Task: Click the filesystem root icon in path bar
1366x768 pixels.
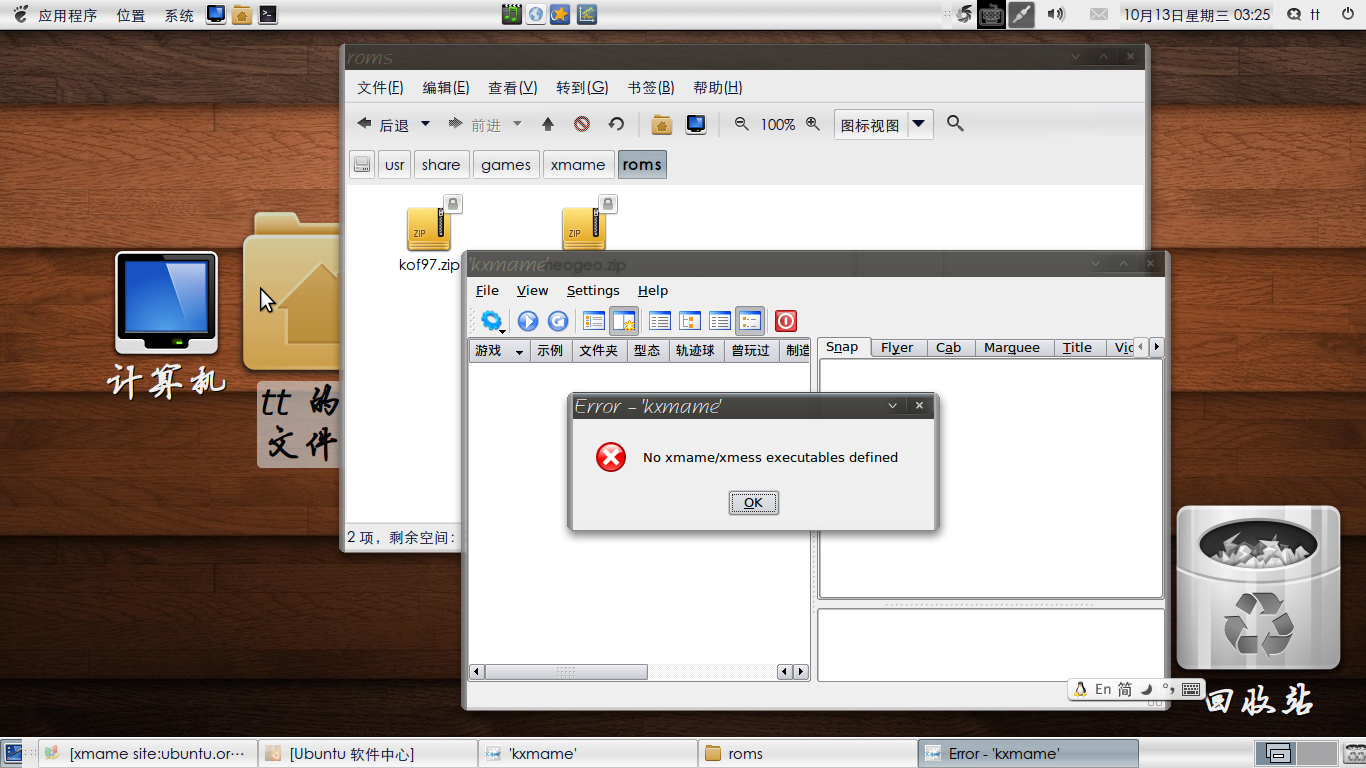Action: 362,165
